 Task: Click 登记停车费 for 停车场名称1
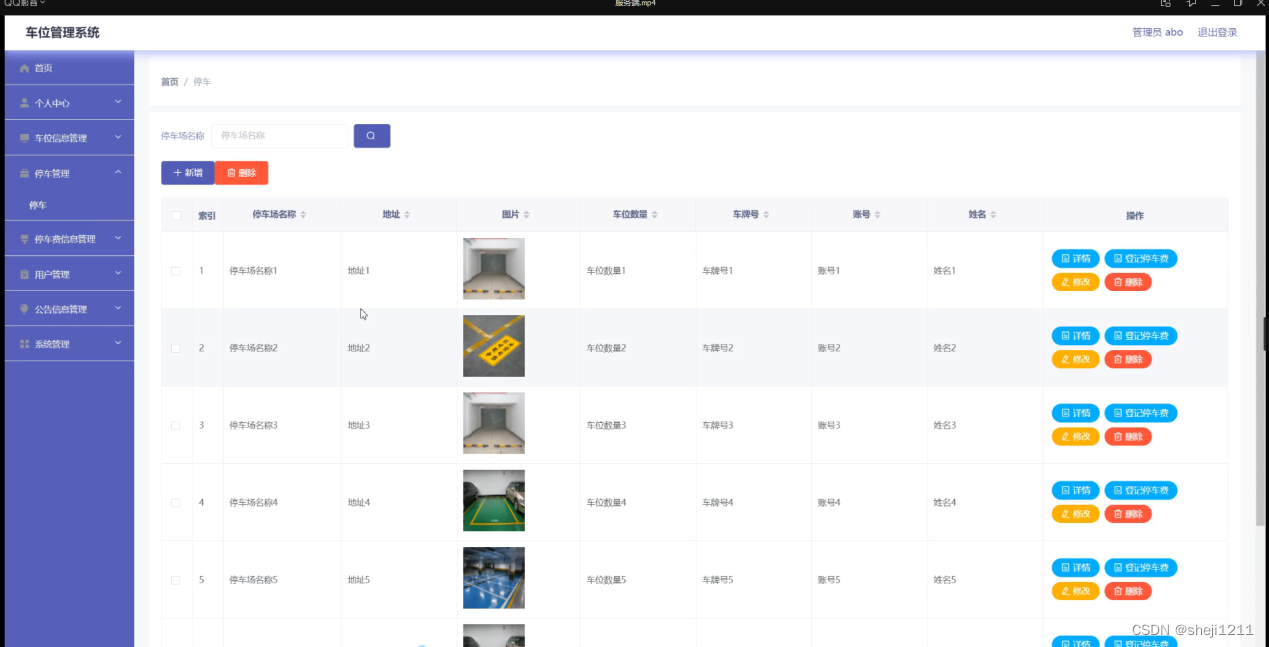(1140, 259)
